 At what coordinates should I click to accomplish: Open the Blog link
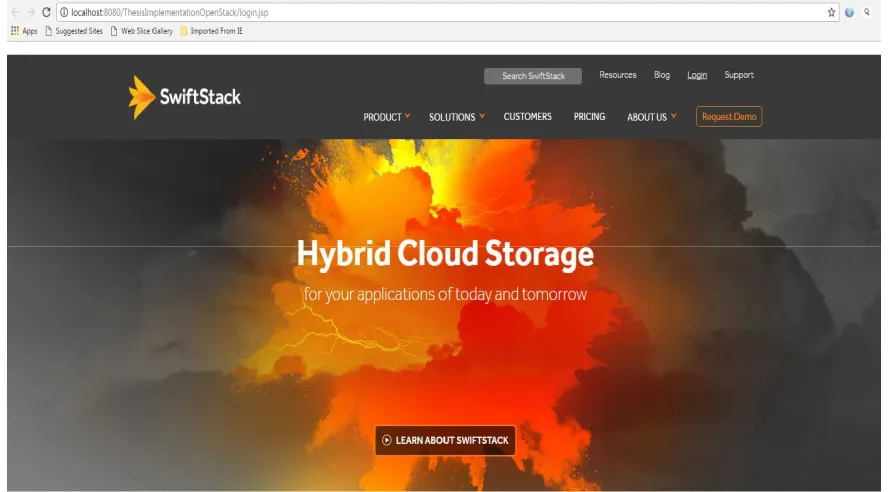pyautogui.click(x=662, y=75)
